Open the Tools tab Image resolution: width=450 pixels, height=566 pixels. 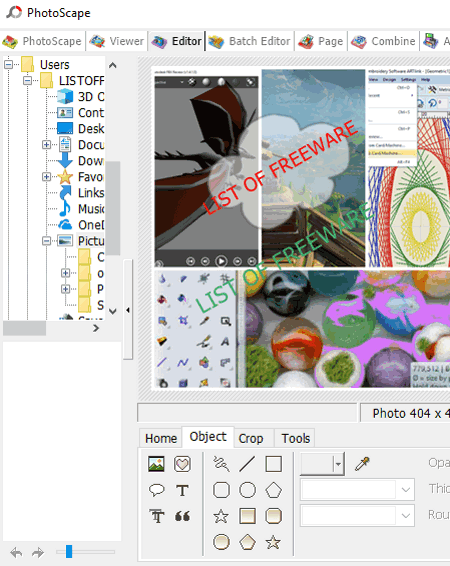pyautogui.click(x=296, y=438)
